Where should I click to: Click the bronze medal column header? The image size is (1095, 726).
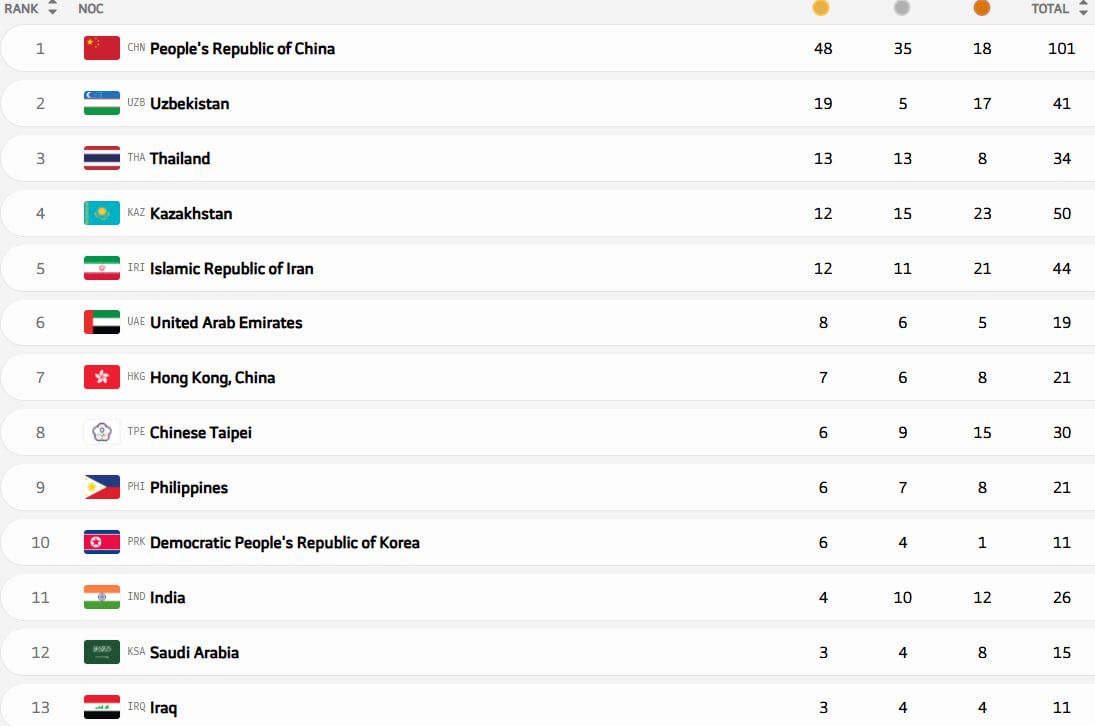982,8
